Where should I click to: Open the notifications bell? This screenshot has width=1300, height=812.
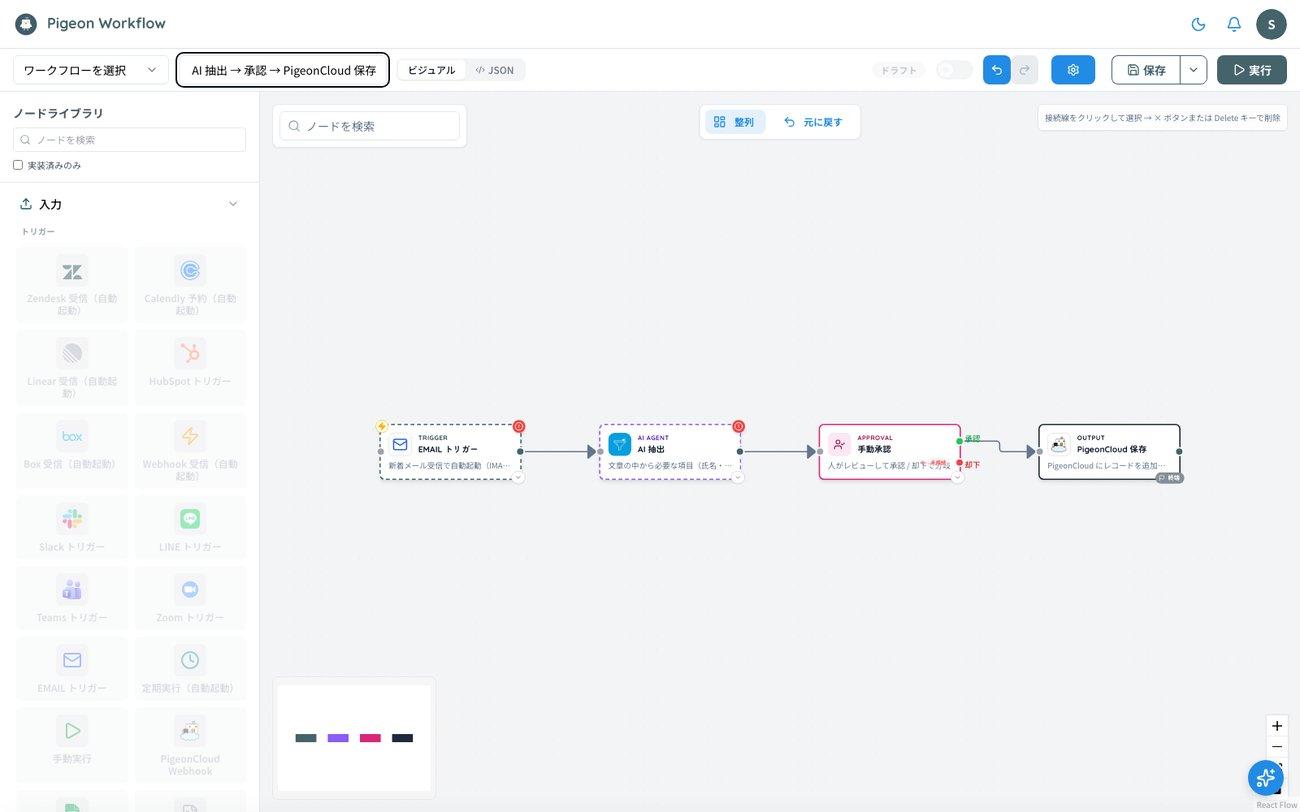(1234, 24)
